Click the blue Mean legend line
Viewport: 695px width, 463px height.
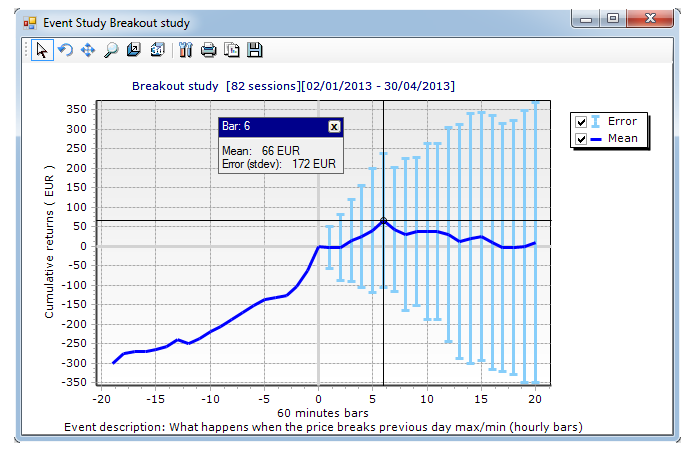pos(597,139)
